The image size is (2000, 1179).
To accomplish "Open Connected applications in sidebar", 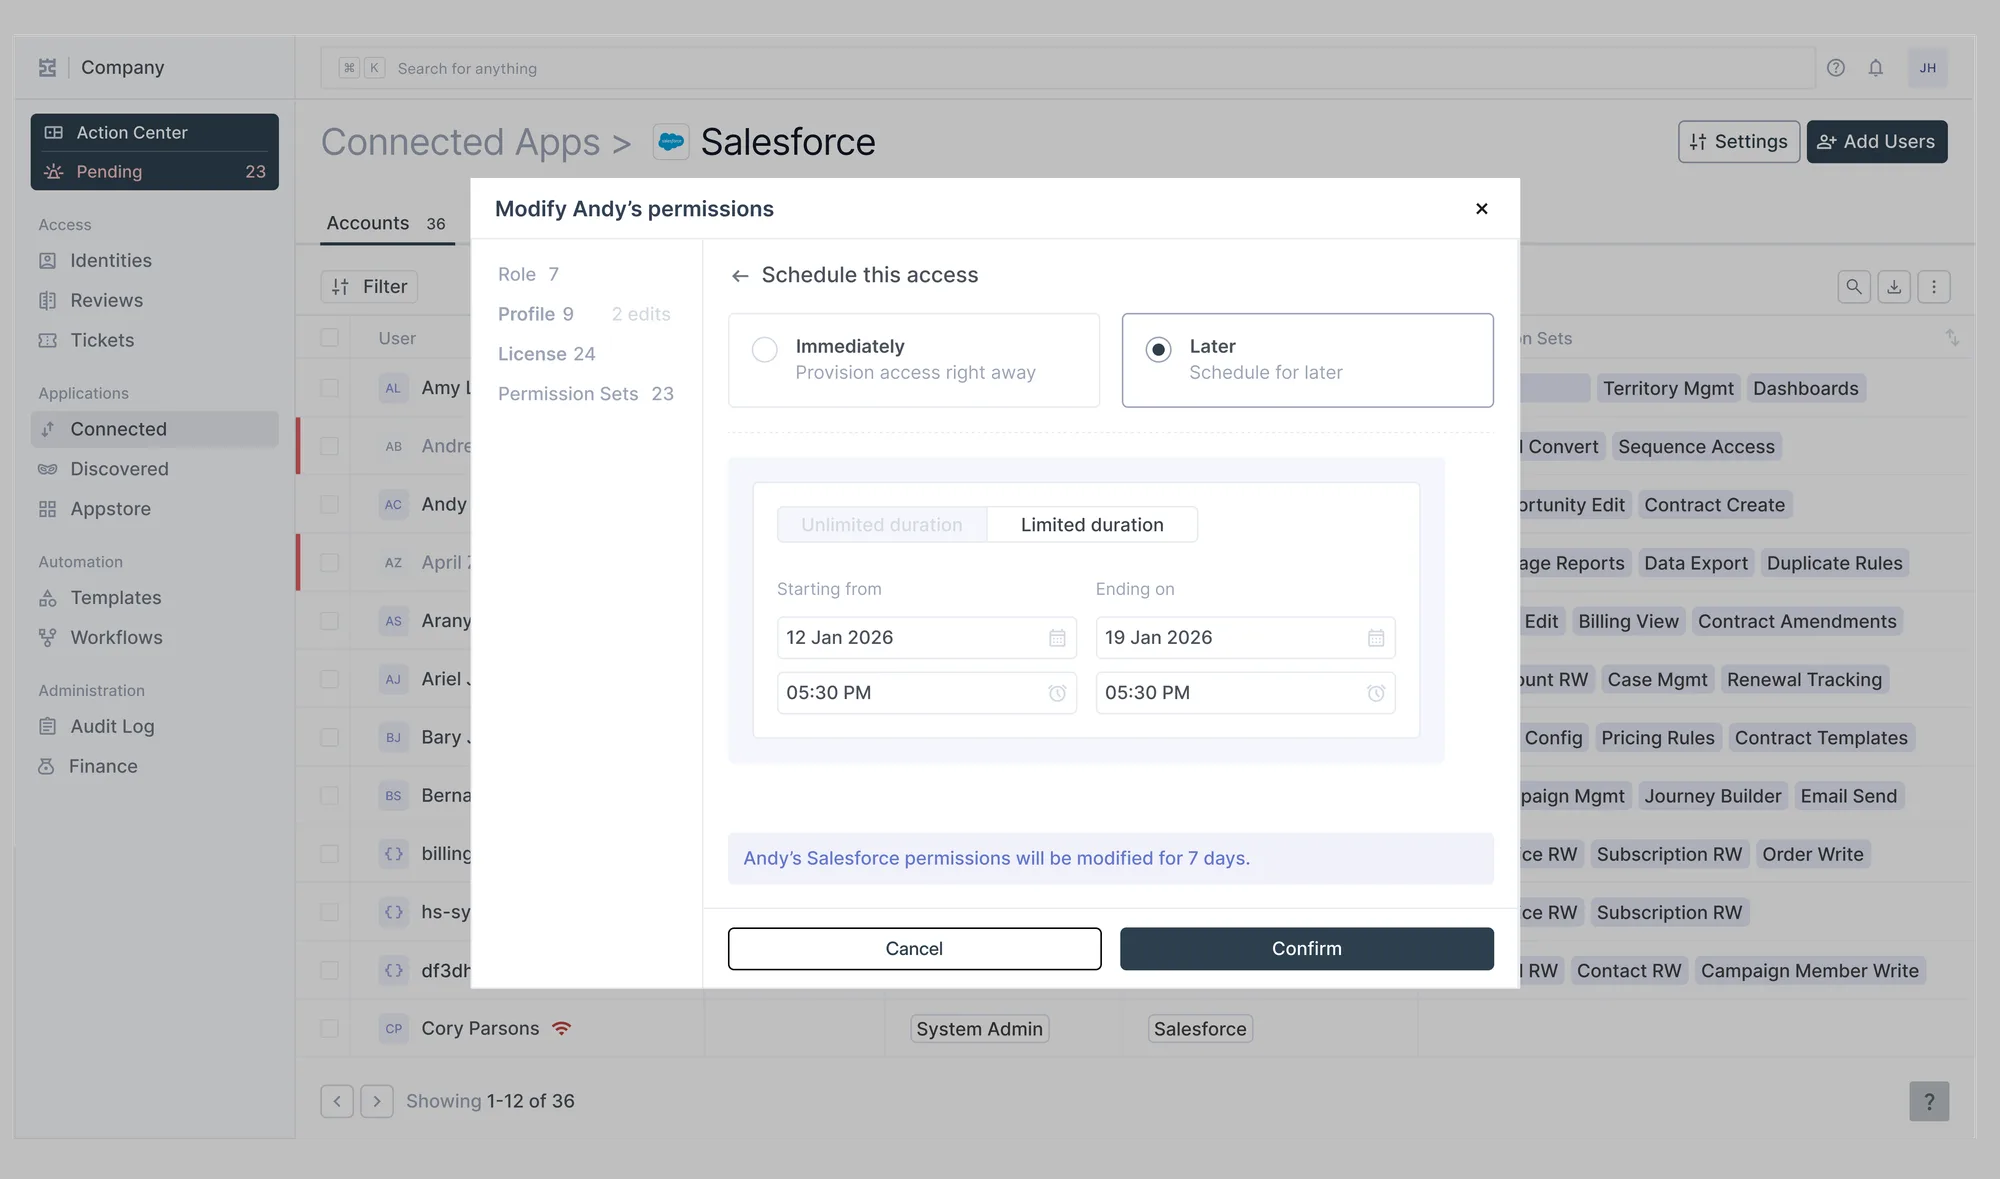I will [x=155, y=429].
